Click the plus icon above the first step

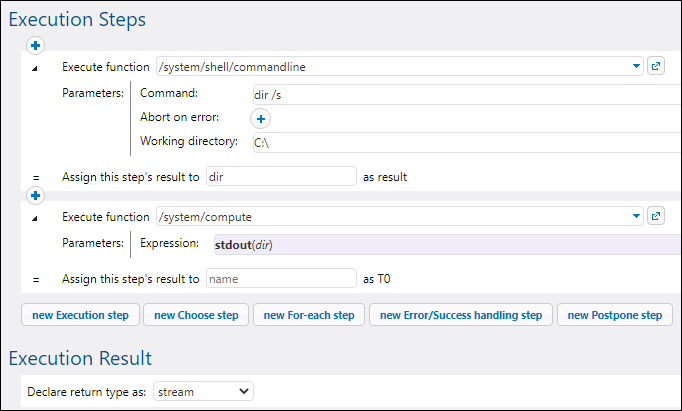tap(36, 46)
